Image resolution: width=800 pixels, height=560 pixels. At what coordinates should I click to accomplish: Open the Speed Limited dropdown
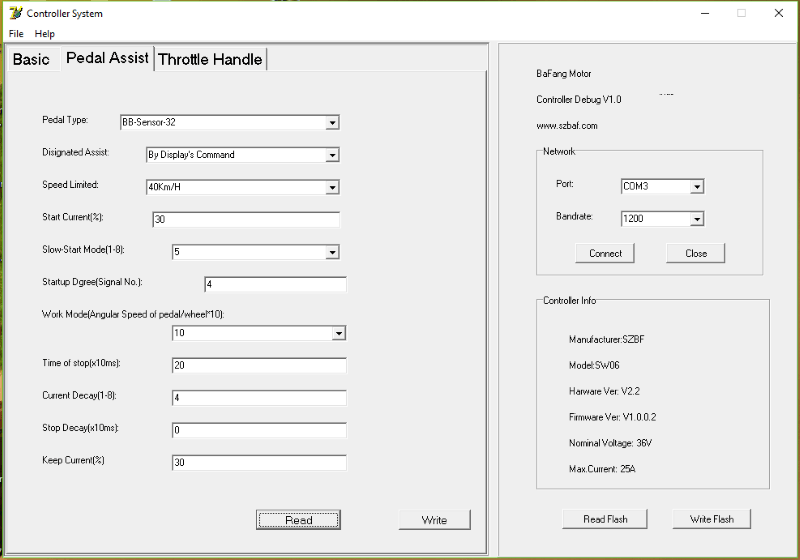pyautogui.click(x=332, y=188)
